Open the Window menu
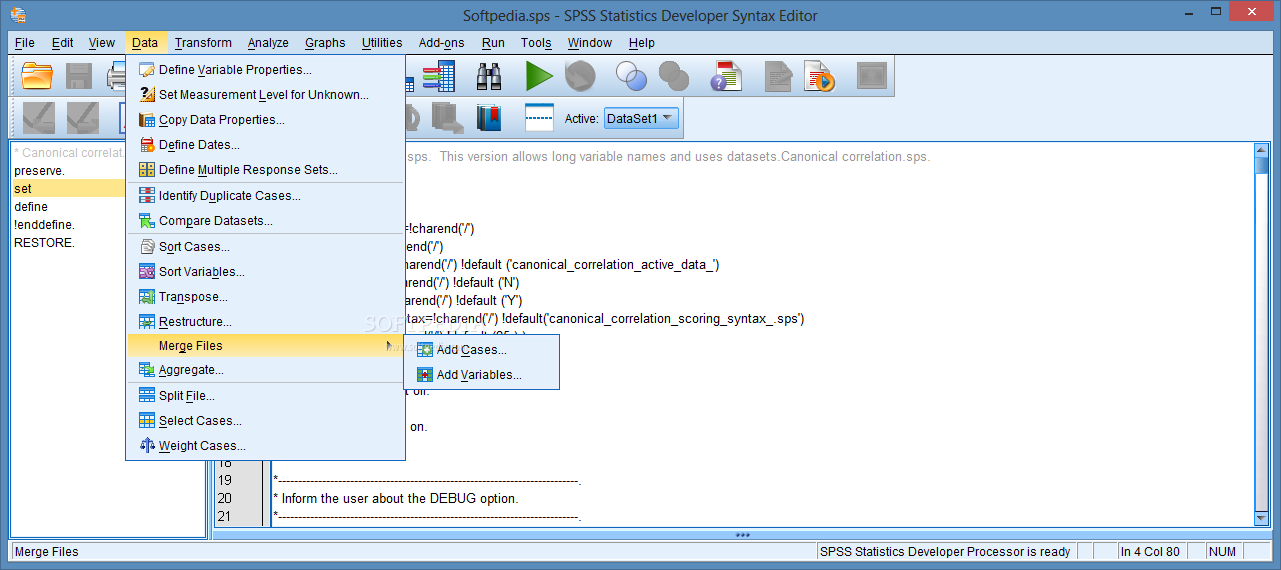The width and height of the screenshot is (1281, 570). pos(589,42)
